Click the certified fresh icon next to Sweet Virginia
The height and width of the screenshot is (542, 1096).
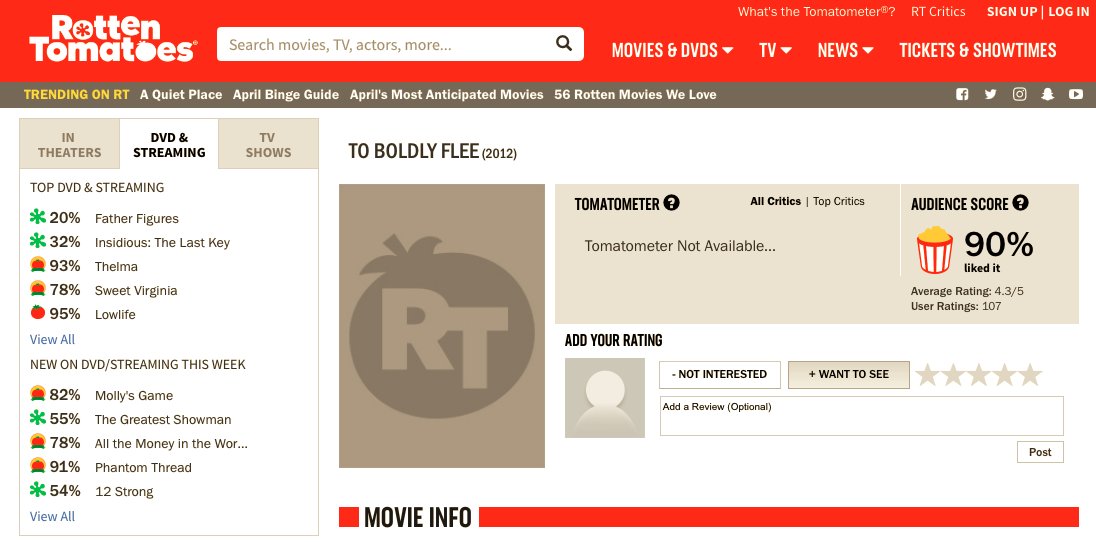point(38,288)
